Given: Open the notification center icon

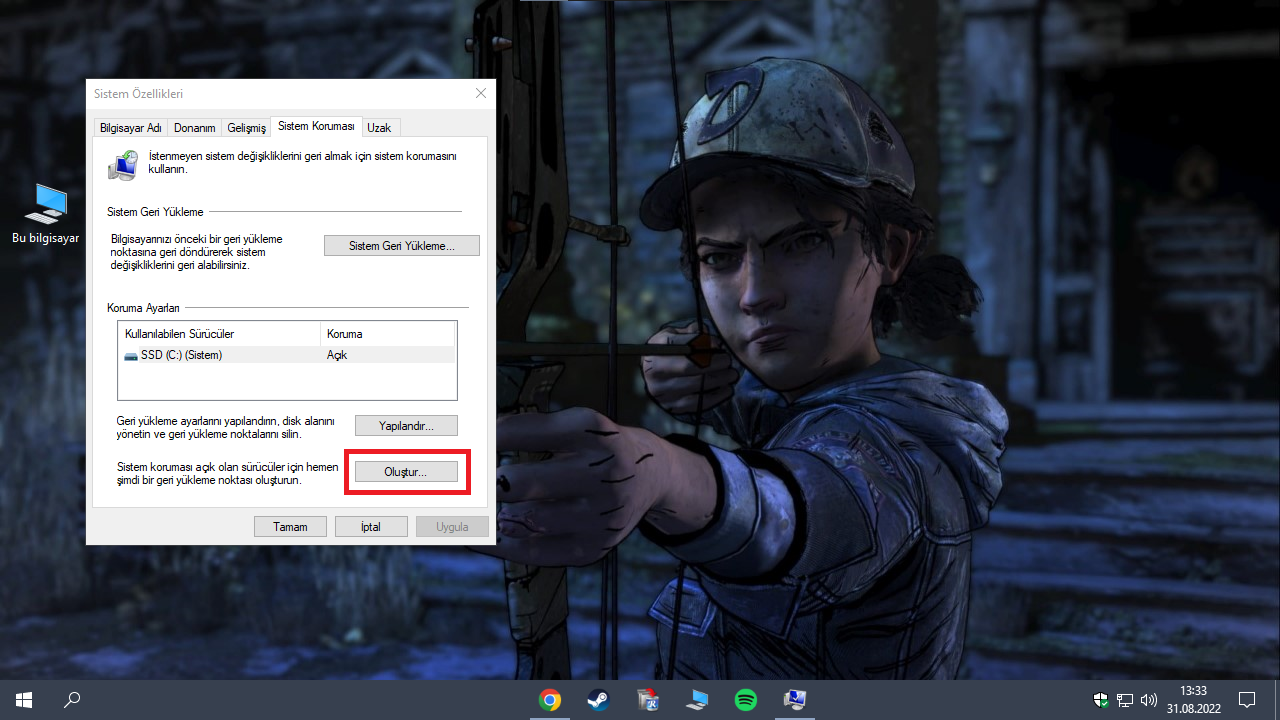Looking at the screenshot, I should 1247,700.
